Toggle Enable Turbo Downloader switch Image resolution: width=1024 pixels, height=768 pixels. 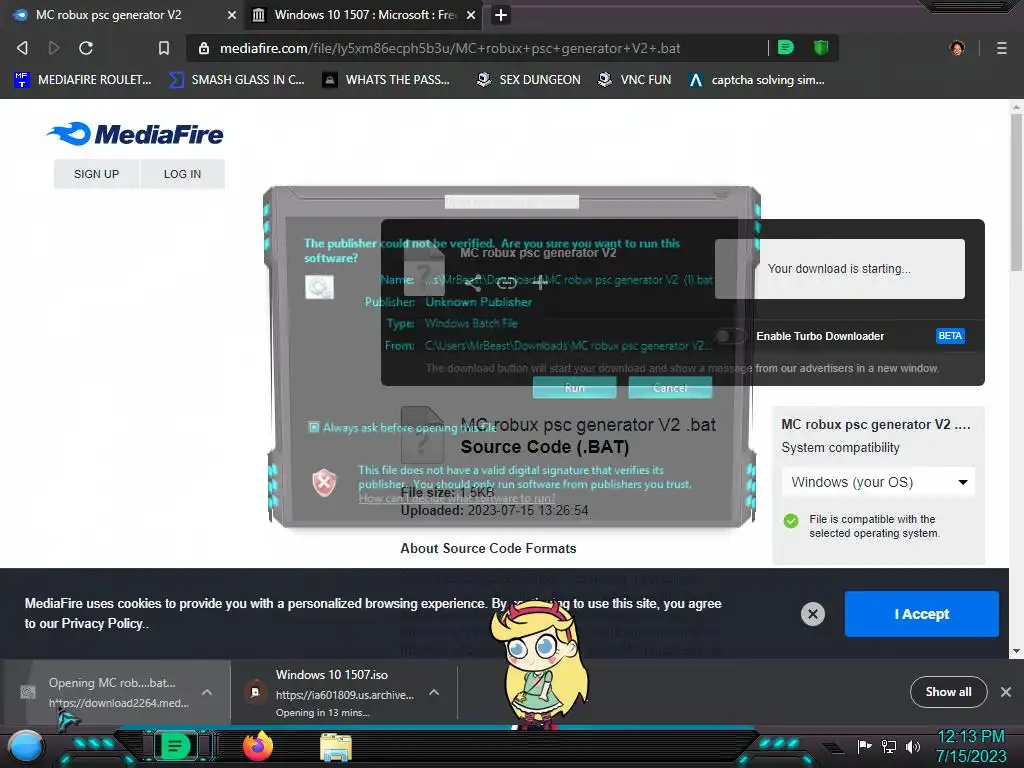[729, 336]
